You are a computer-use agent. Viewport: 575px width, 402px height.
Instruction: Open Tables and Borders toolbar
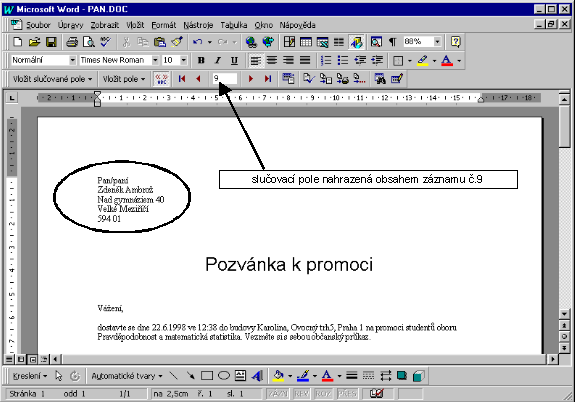click(x=289, y=42)
